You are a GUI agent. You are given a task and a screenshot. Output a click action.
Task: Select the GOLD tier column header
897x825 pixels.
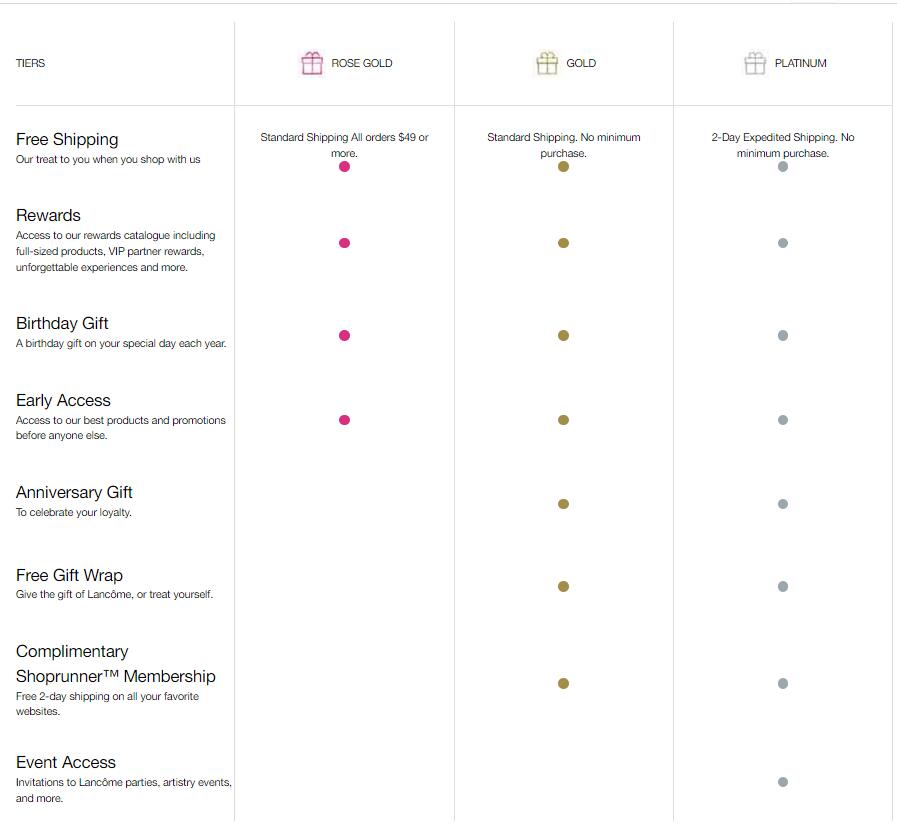(x=581, y=63)
